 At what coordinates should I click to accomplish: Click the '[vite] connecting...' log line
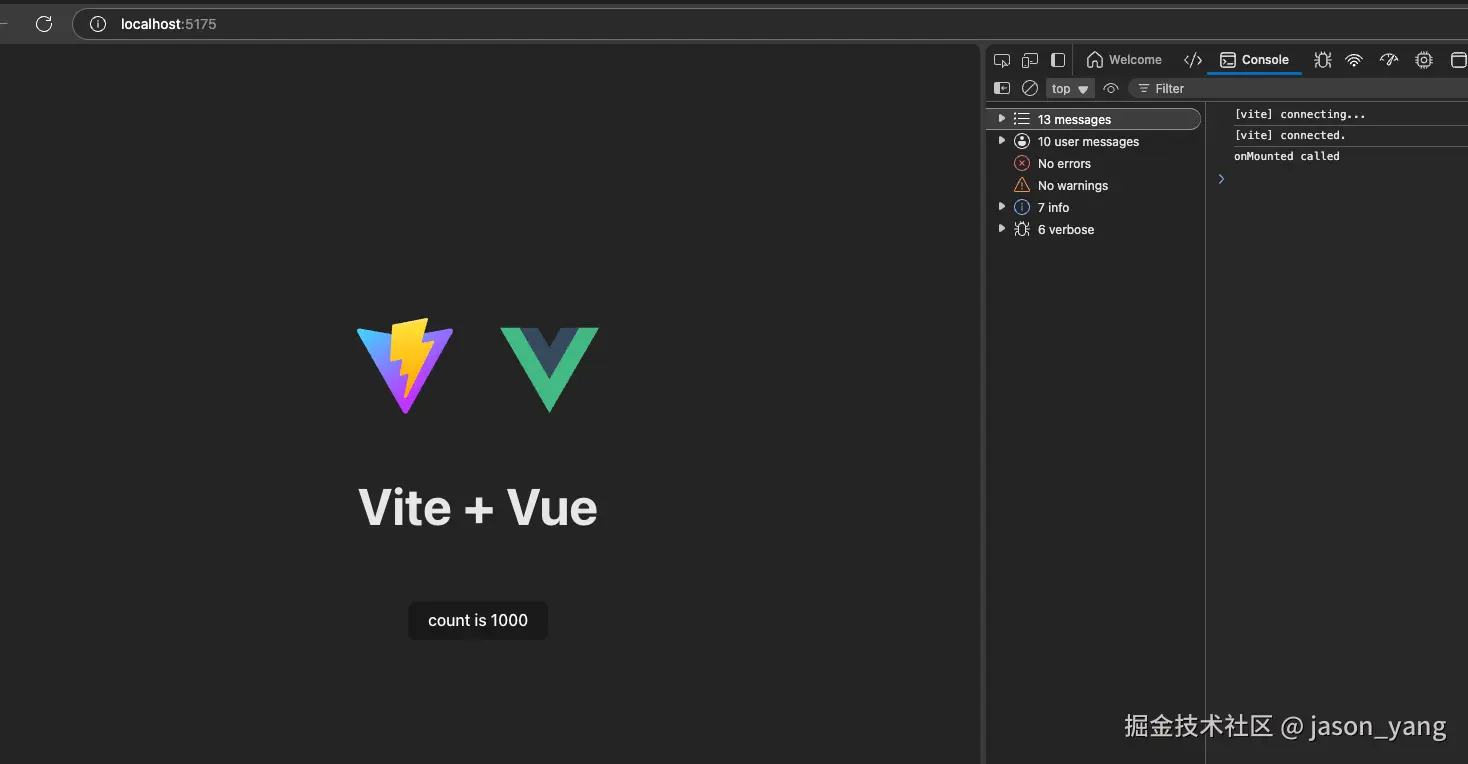(1299, 114)
